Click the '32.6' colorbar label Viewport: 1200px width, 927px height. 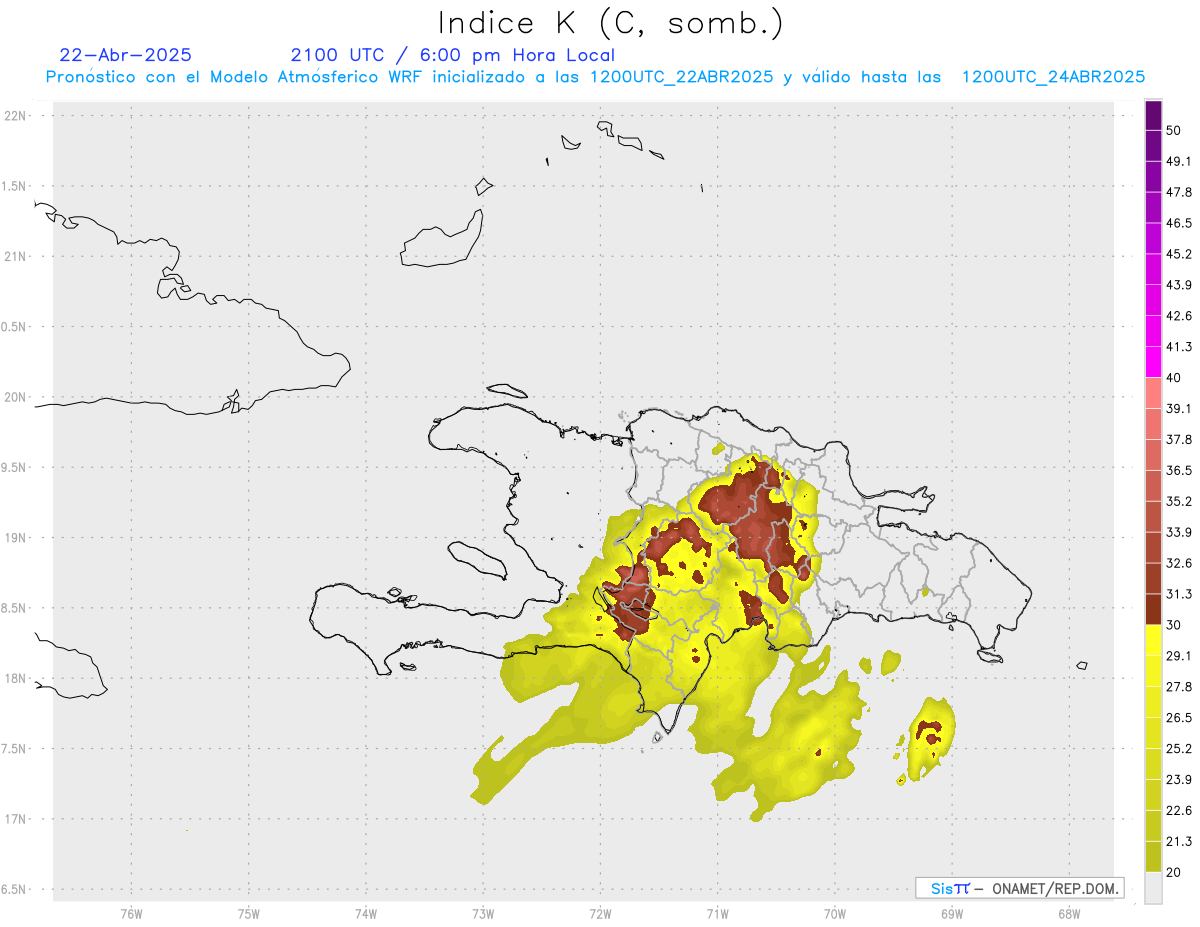(1179, 563)
